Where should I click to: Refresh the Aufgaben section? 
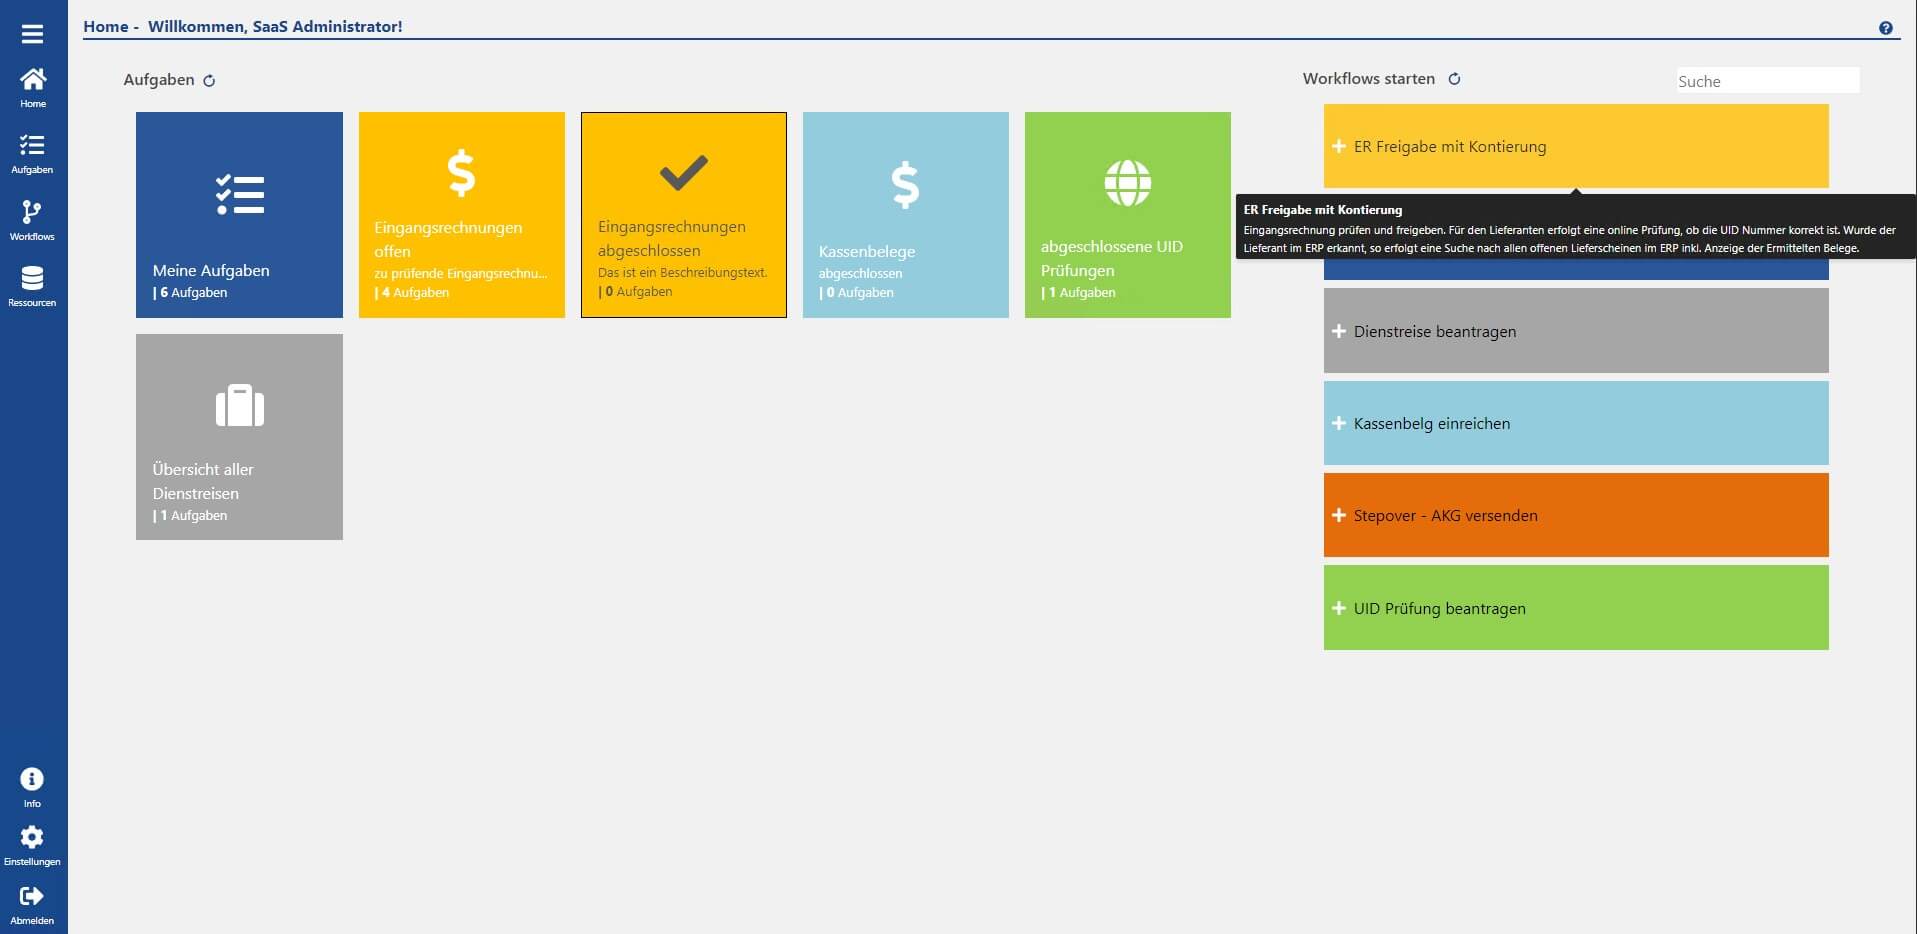coord(209,81)
